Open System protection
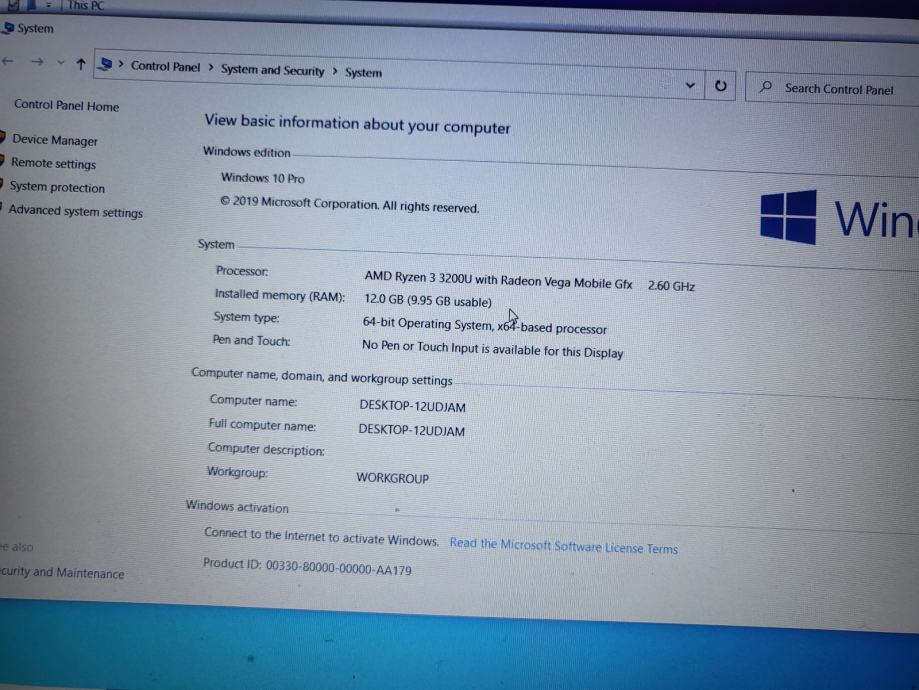Screen dimensions: 919x690 [x=57, y=187]
